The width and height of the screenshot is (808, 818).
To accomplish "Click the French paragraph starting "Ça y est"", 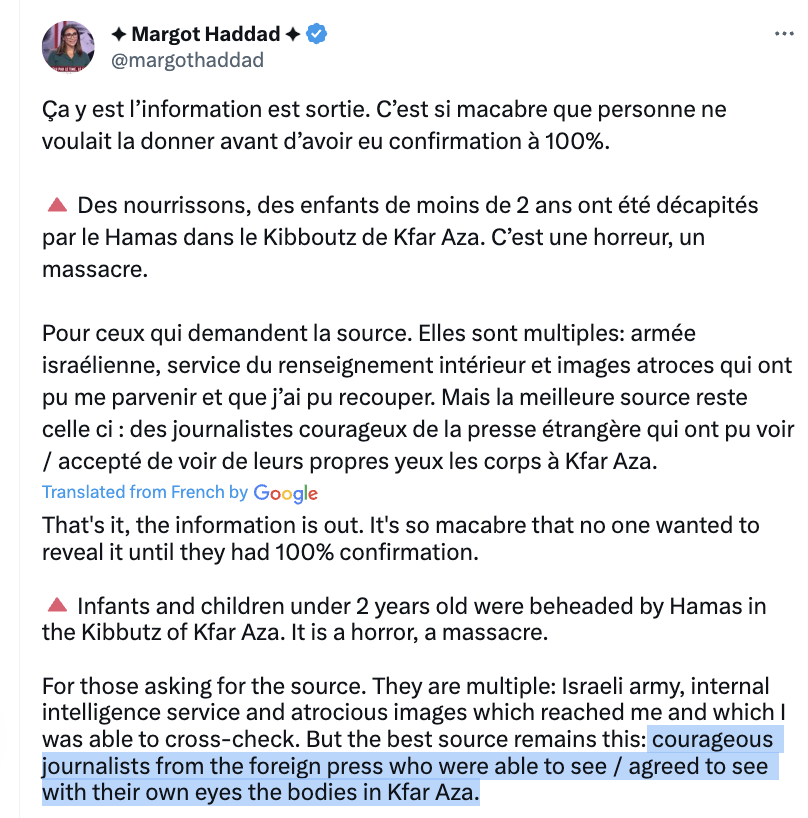I will point(384,124).
